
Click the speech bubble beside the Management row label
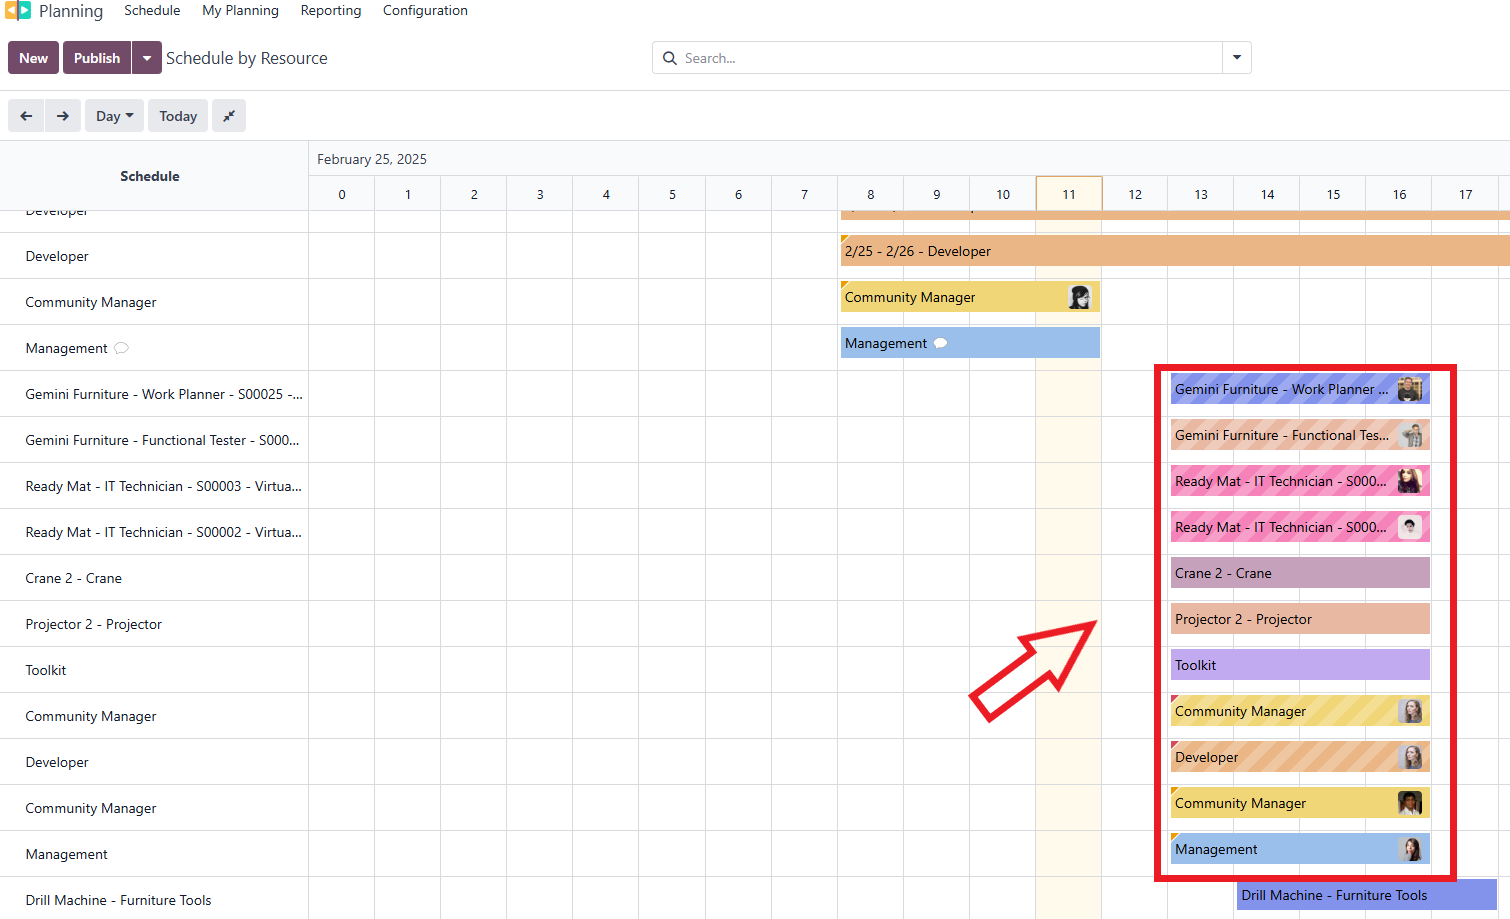(121, 348)
